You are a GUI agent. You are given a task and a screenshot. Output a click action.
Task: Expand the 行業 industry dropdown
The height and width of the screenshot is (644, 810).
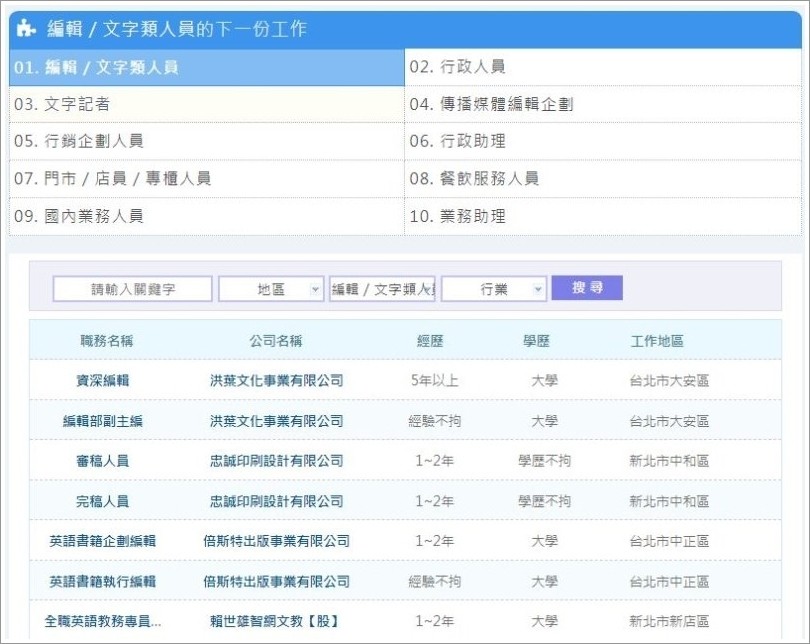pos(494,289)
